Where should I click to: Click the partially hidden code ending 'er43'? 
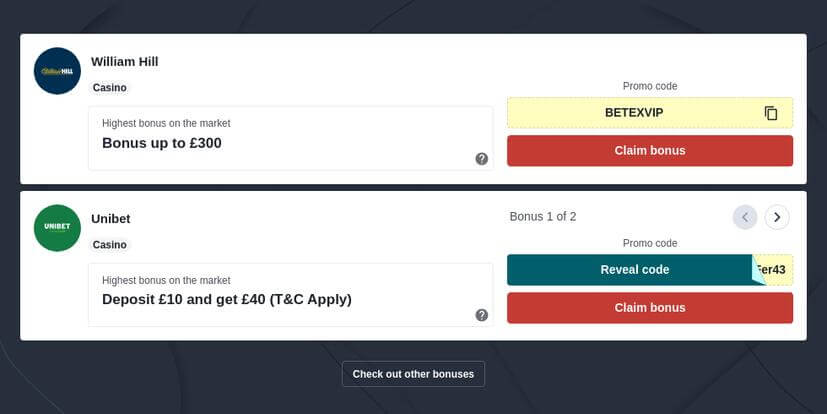(x=775, y=270)
